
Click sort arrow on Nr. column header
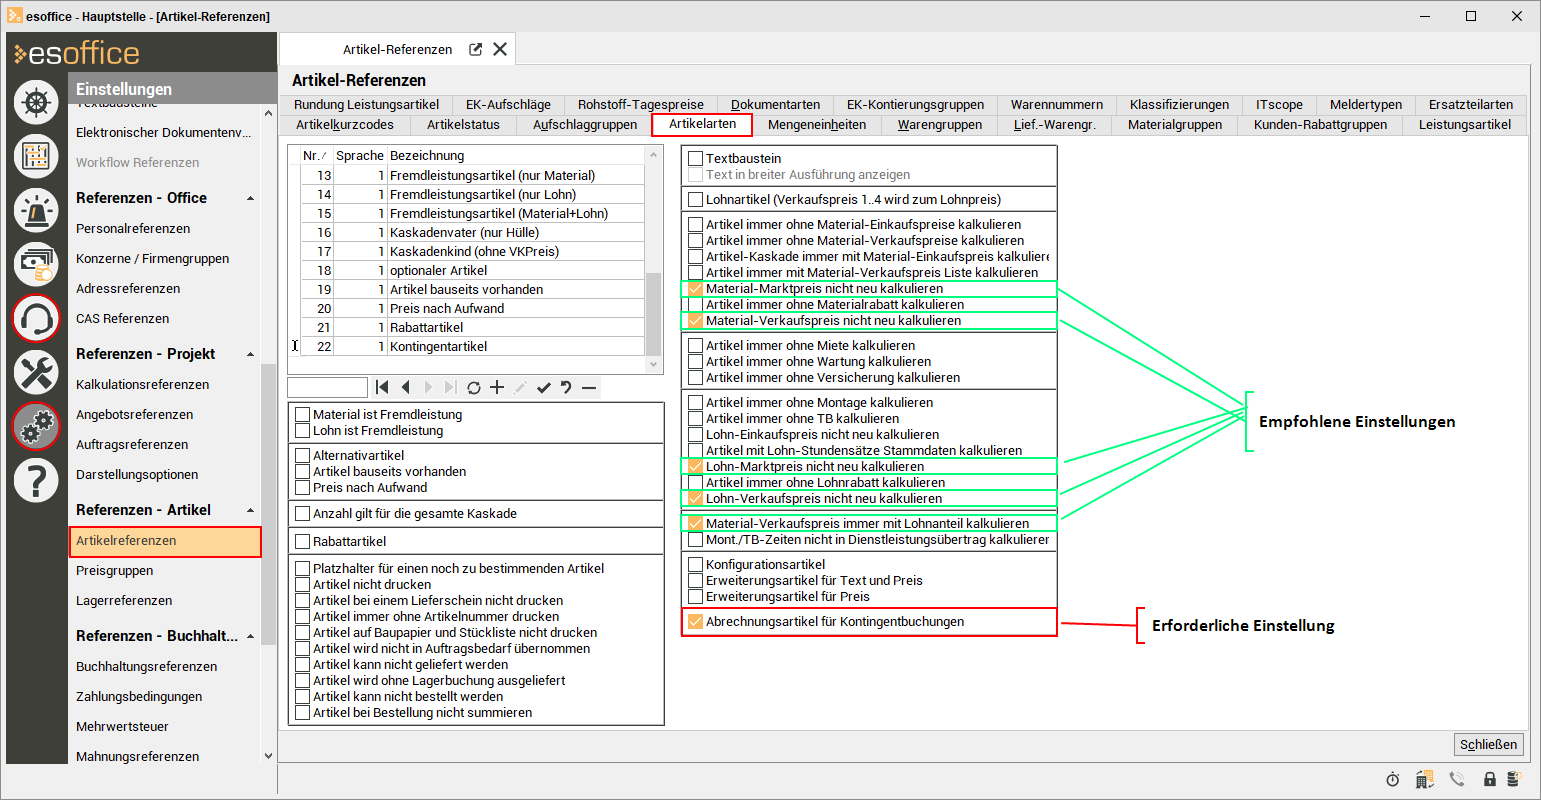click(x=324, y=155)
